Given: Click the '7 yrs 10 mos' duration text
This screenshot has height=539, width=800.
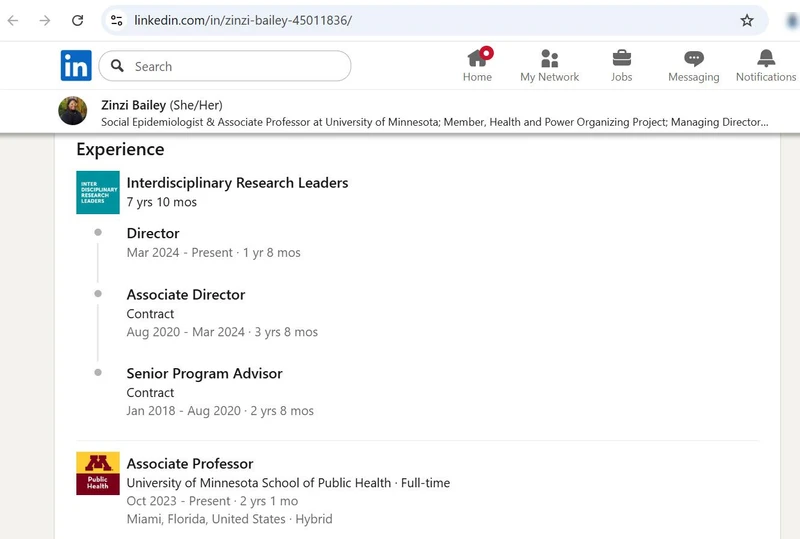Looking at the screenshot, I should pyautogui.click(x=162, y=202).
